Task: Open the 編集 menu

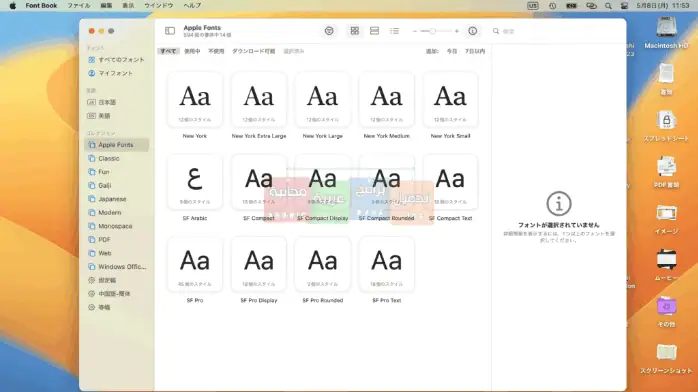Action: [106, 6]
